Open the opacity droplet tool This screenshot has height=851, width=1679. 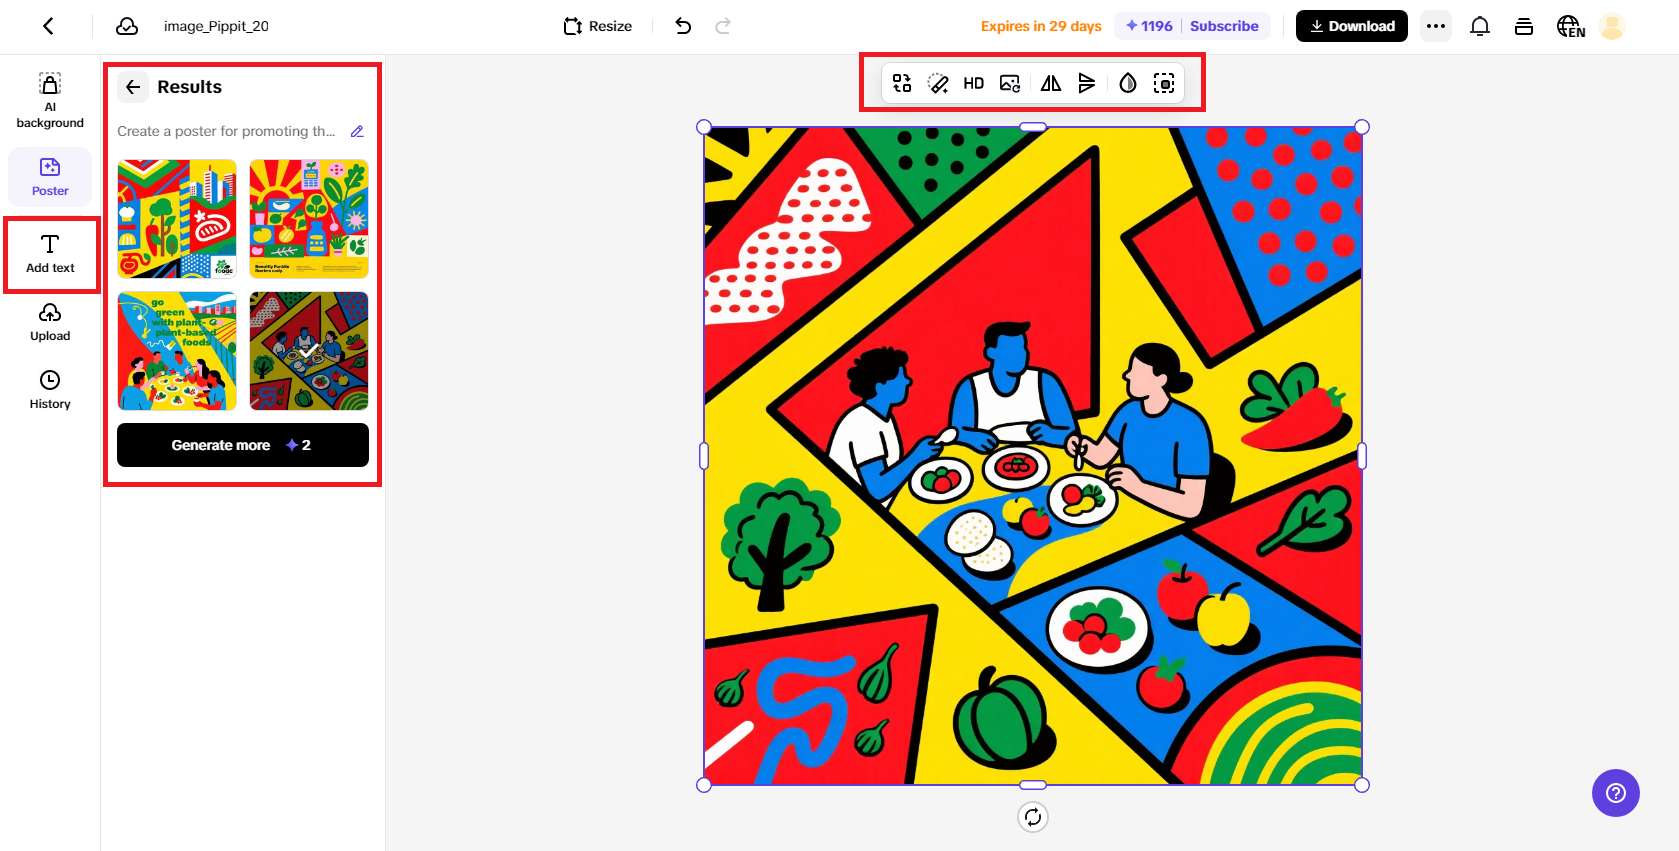pos(1127,84)
